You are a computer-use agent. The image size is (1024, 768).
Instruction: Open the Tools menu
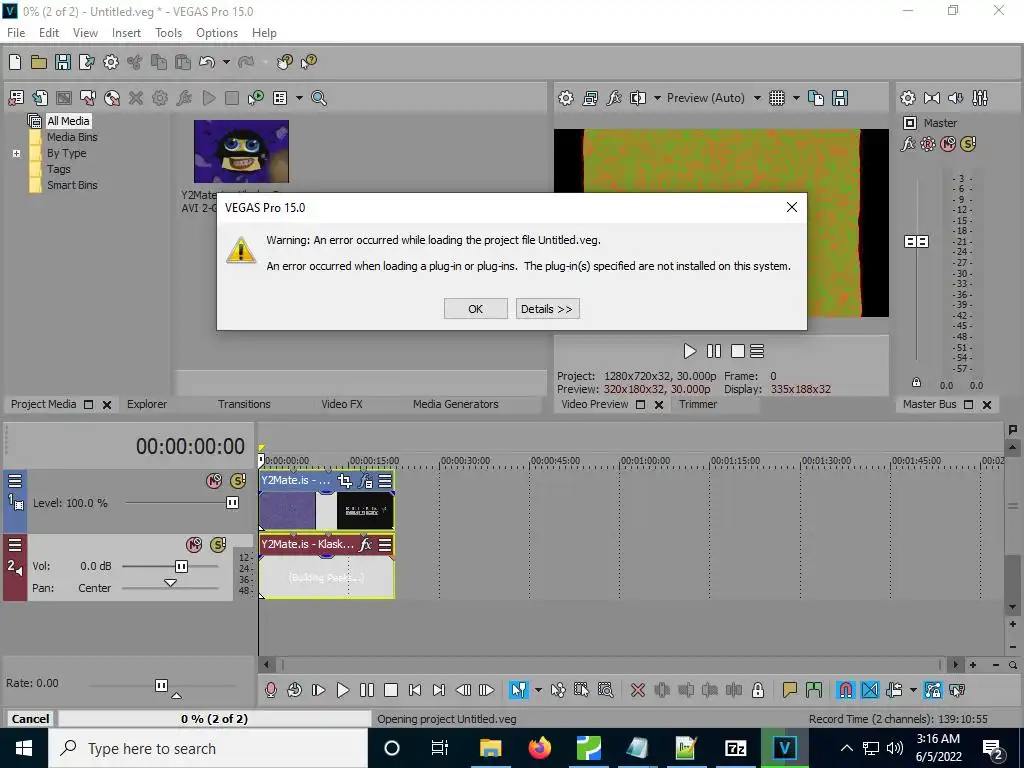[x=168, y=33]
